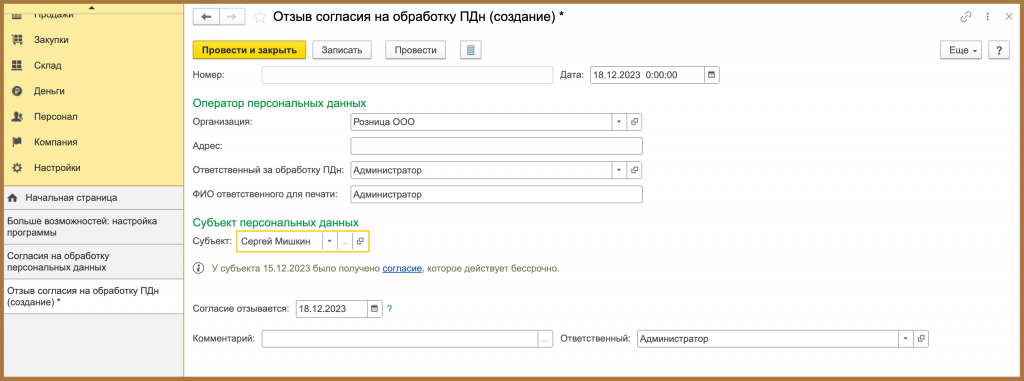Expand Ответственный за обработку ПДн dropdown
This screenshot has height=381, width=1024.
pos(619,170)
